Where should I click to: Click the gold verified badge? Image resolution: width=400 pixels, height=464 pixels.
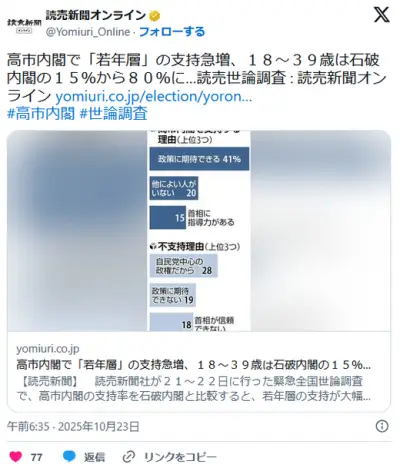pyautogui.click(x=154, y=16)
